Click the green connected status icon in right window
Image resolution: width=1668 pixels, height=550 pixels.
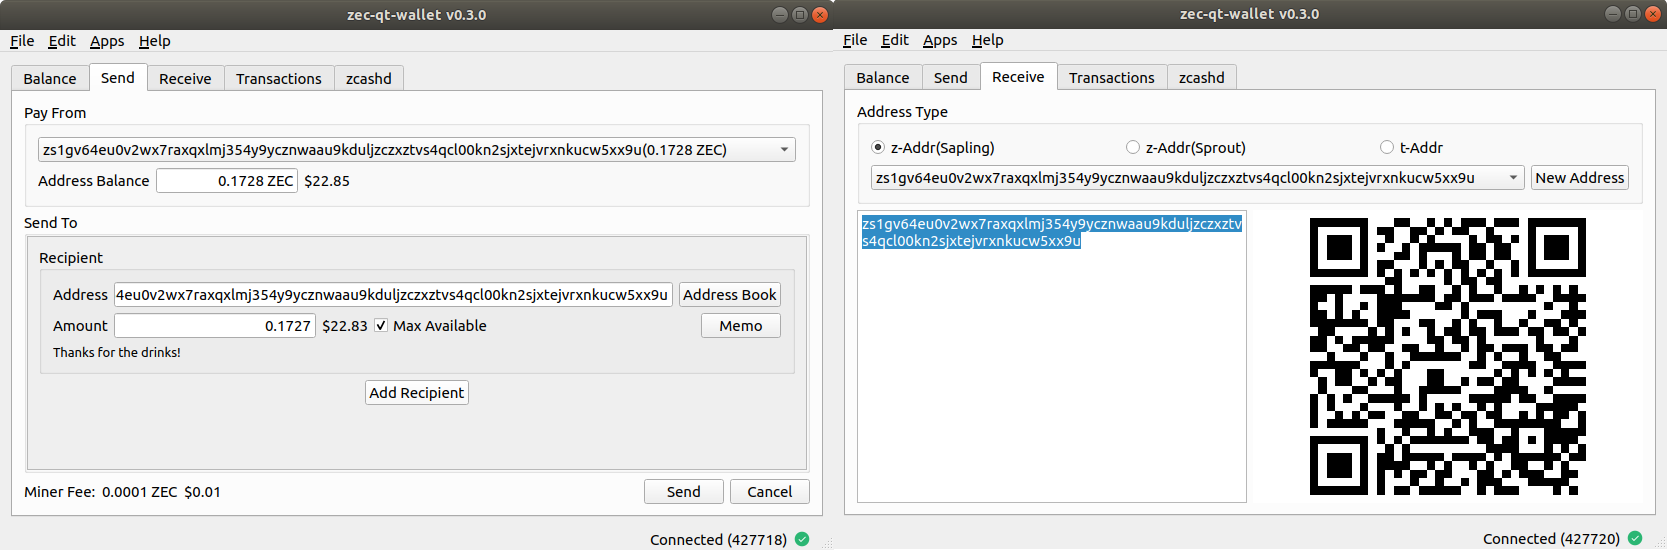click(1635, 538)
